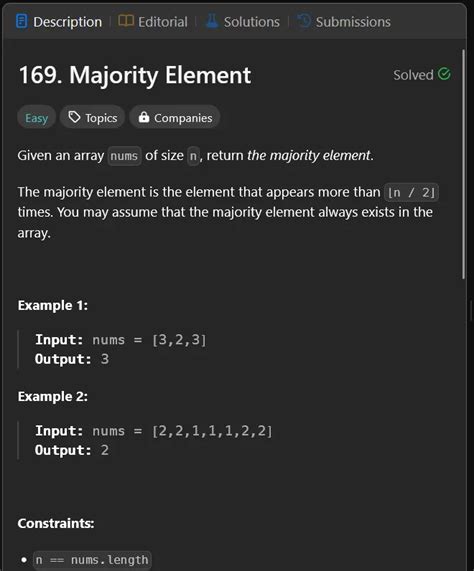Switch to the Editorial tab

coord(153,21)
